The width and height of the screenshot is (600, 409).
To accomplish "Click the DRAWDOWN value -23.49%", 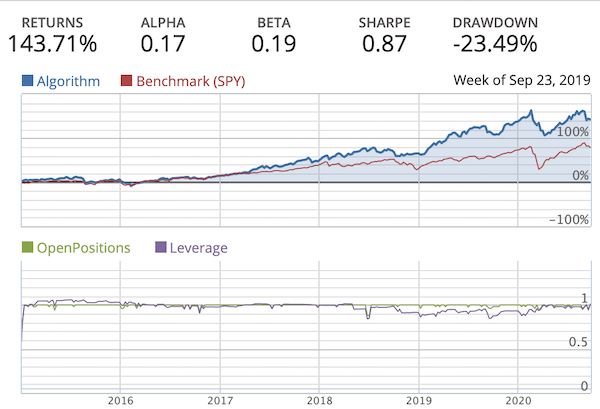I will 494,44.
